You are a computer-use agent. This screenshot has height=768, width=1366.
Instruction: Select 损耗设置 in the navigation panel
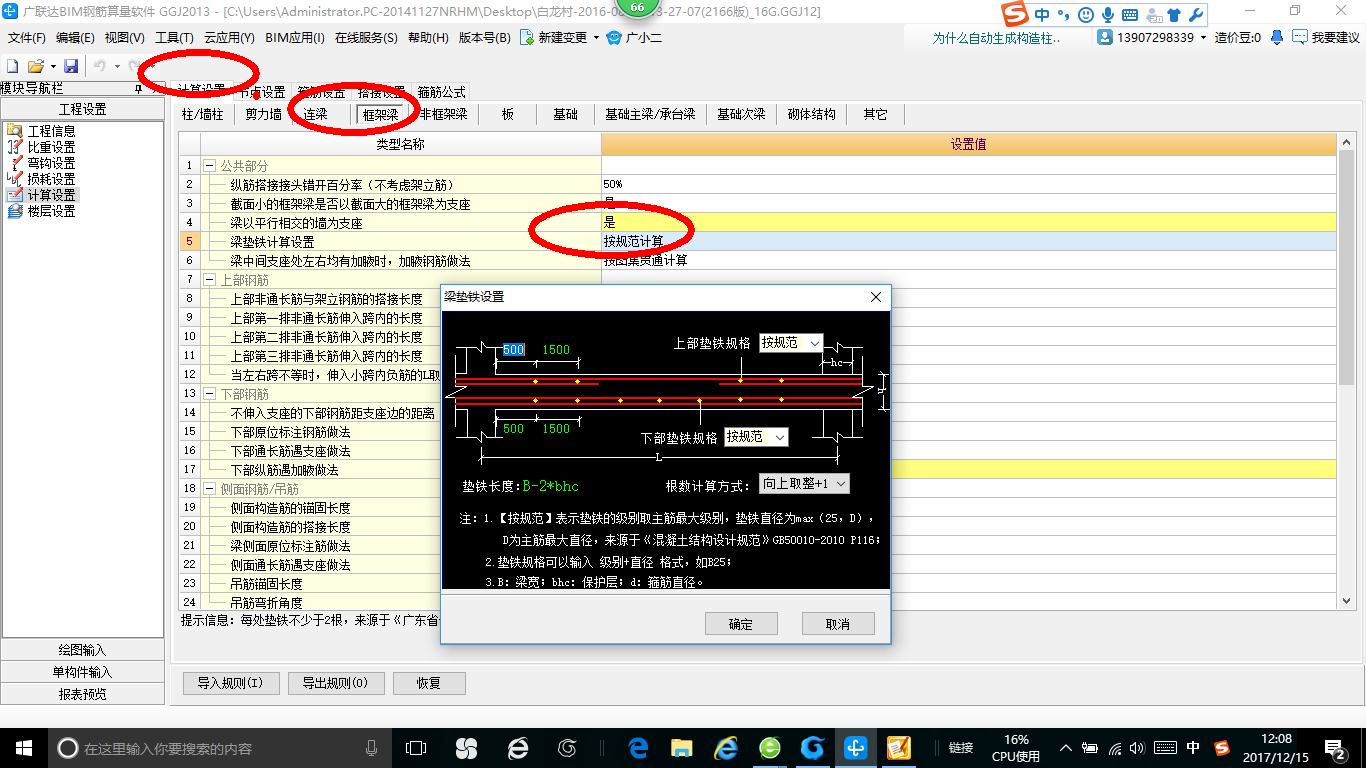tap(51, 179)
